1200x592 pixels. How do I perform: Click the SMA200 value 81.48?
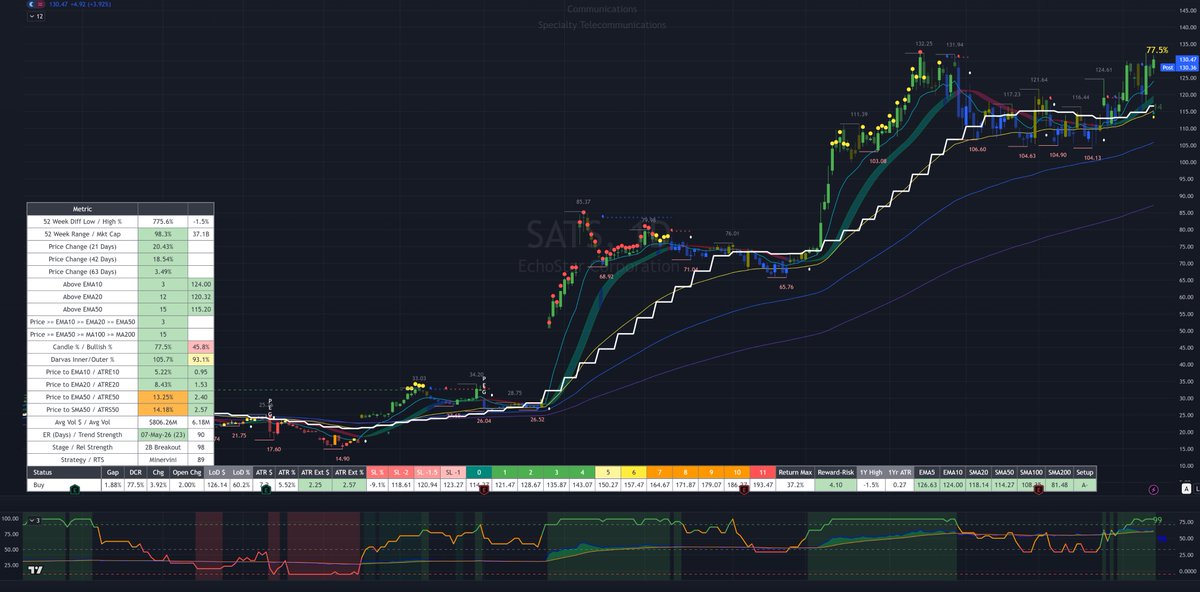point(1057,484)
